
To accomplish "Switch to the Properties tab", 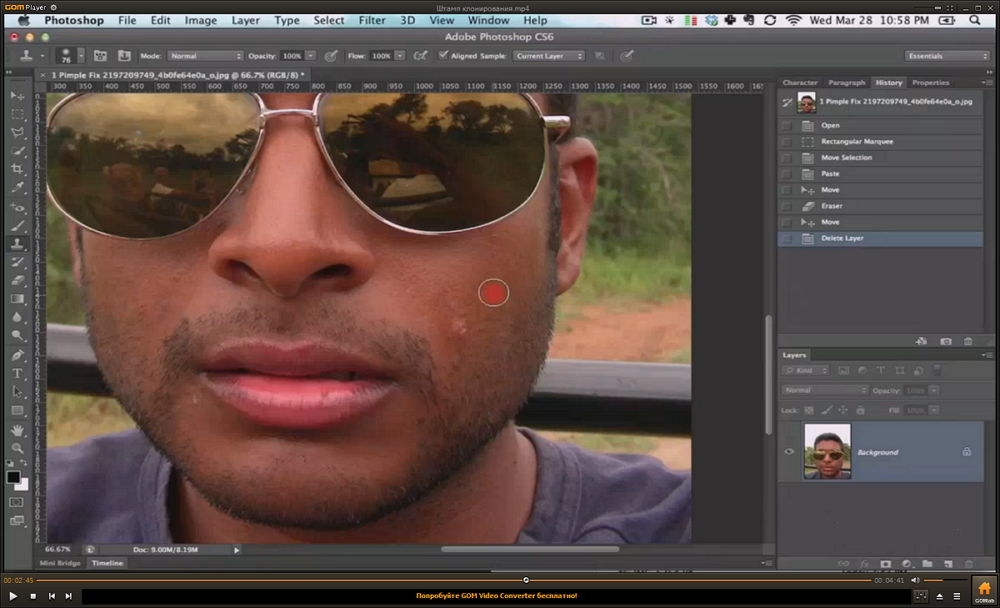I will [930, 82].
